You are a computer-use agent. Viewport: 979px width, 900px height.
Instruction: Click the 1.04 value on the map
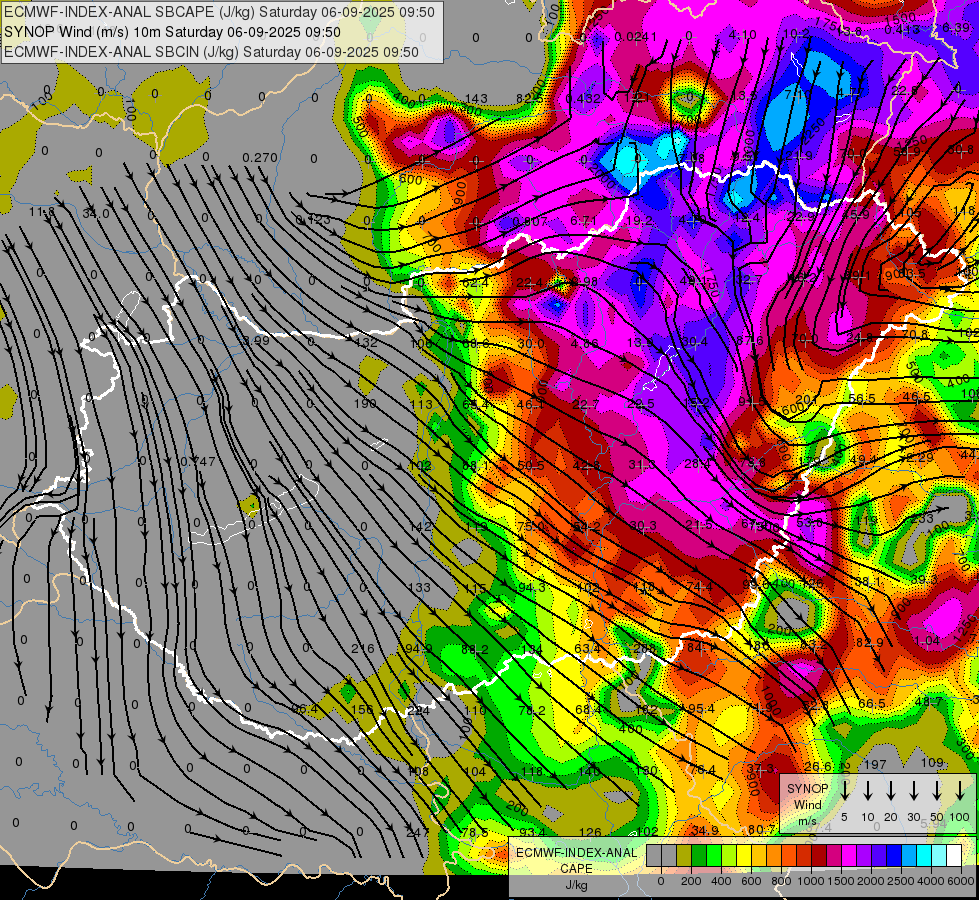[927, 641]
